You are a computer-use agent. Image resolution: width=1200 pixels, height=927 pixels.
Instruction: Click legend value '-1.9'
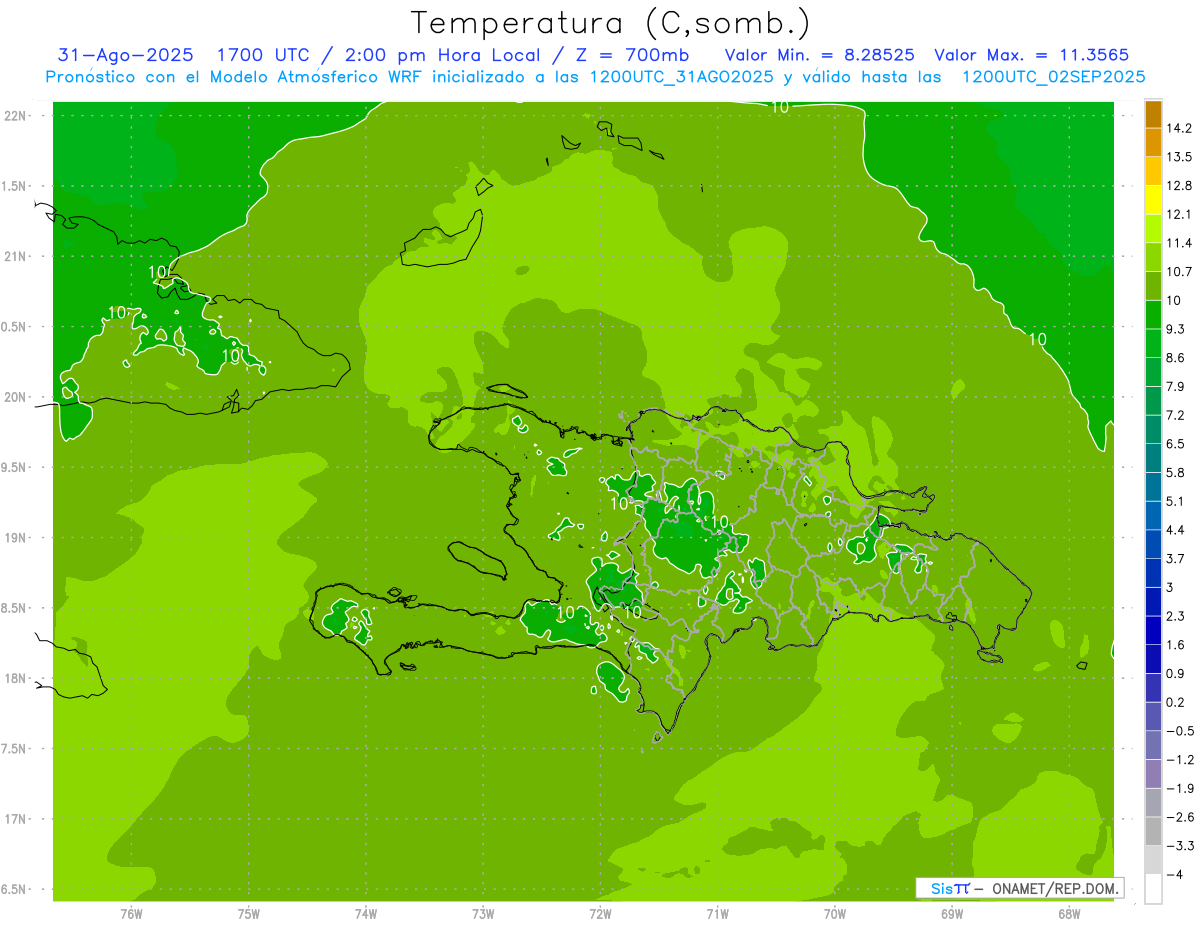1179,789
